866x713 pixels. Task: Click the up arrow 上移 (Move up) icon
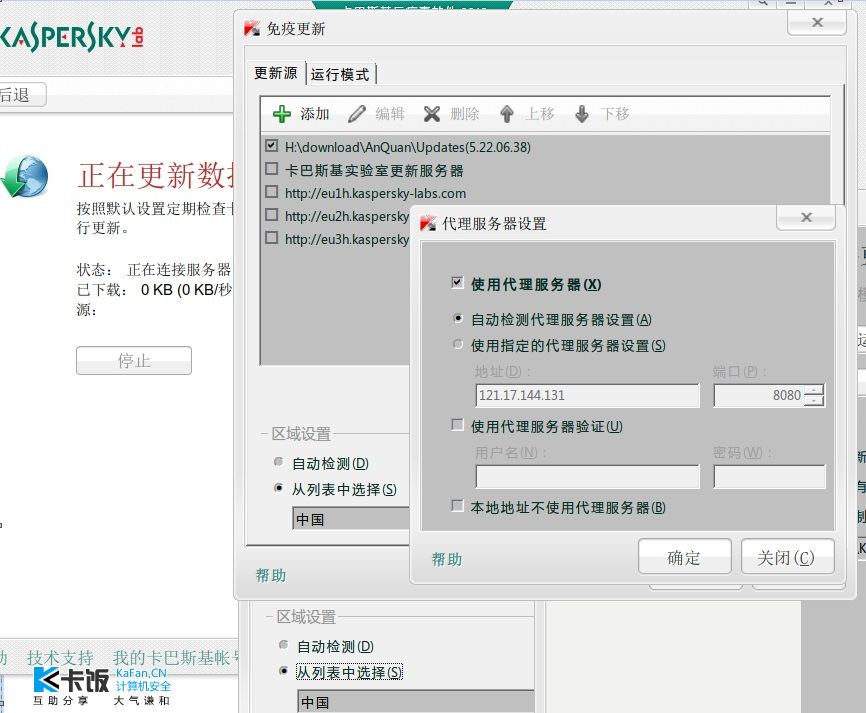506,114
